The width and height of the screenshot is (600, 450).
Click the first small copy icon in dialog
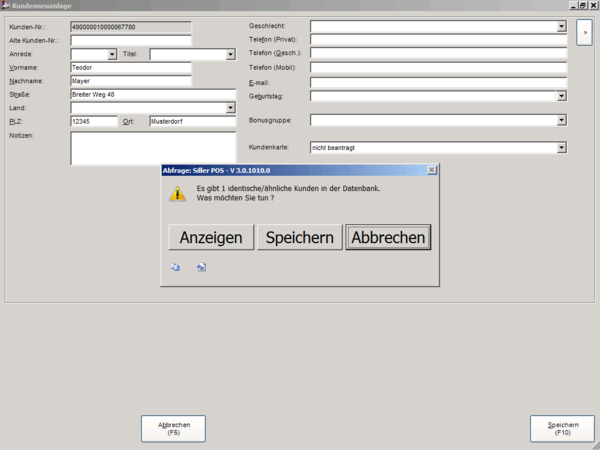(x=175, y=267)
